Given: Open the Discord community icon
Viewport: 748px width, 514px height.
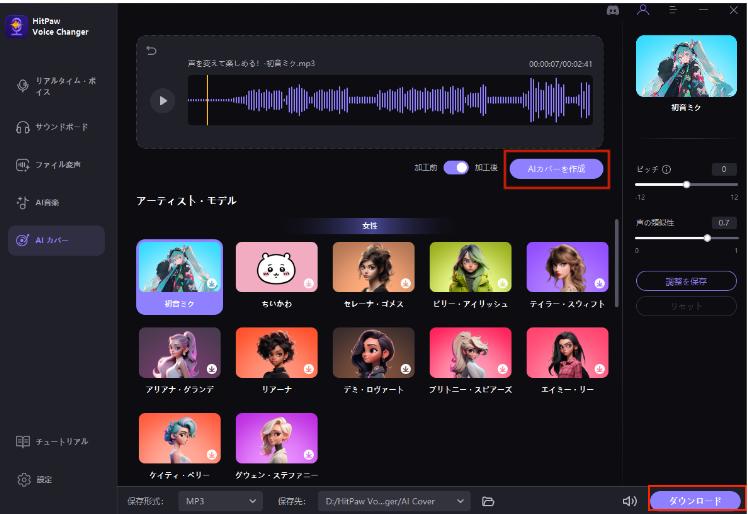Looking at the screenshot, I should [x=613, y=10].
